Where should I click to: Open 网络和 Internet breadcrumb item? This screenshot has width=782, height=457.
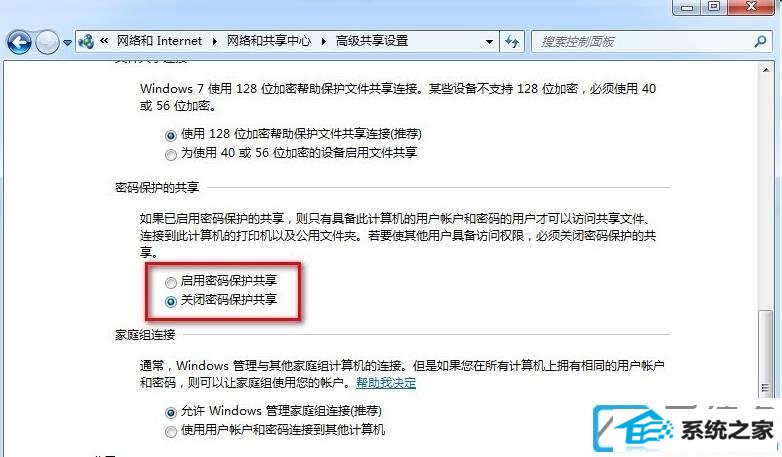click(159, 41)
